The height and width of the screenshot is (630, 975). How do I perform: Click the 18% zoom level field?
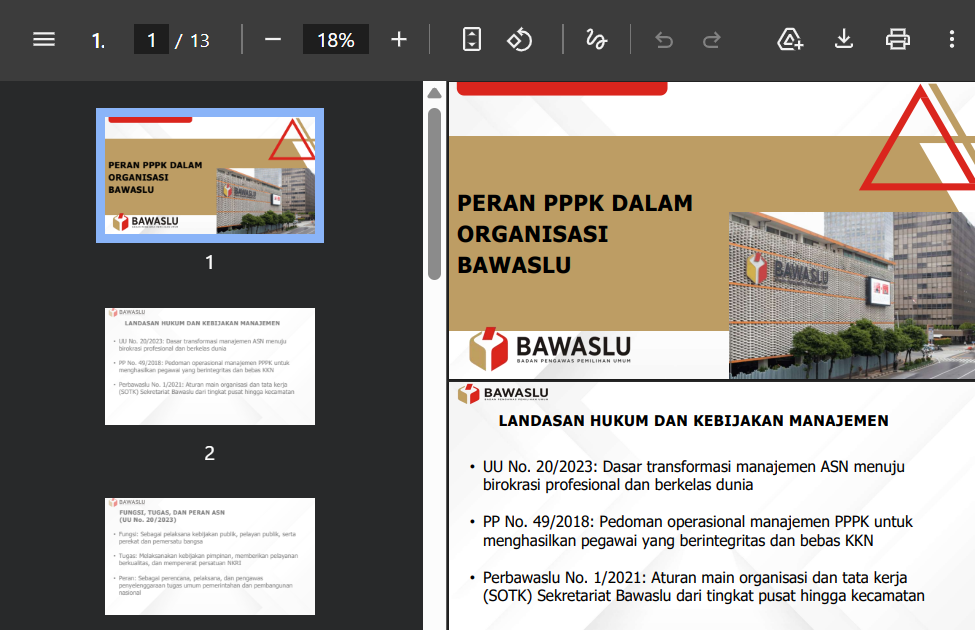point(336,40)
